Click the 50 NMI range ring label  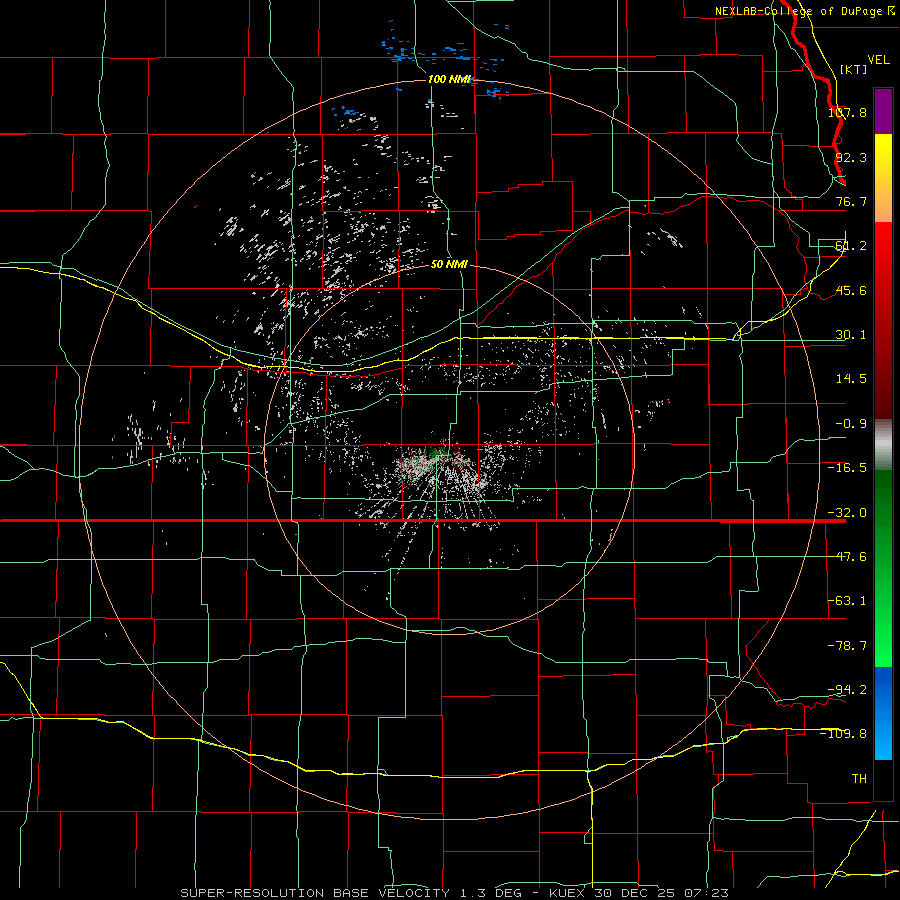pyautogui.click(x=449, y=265)
